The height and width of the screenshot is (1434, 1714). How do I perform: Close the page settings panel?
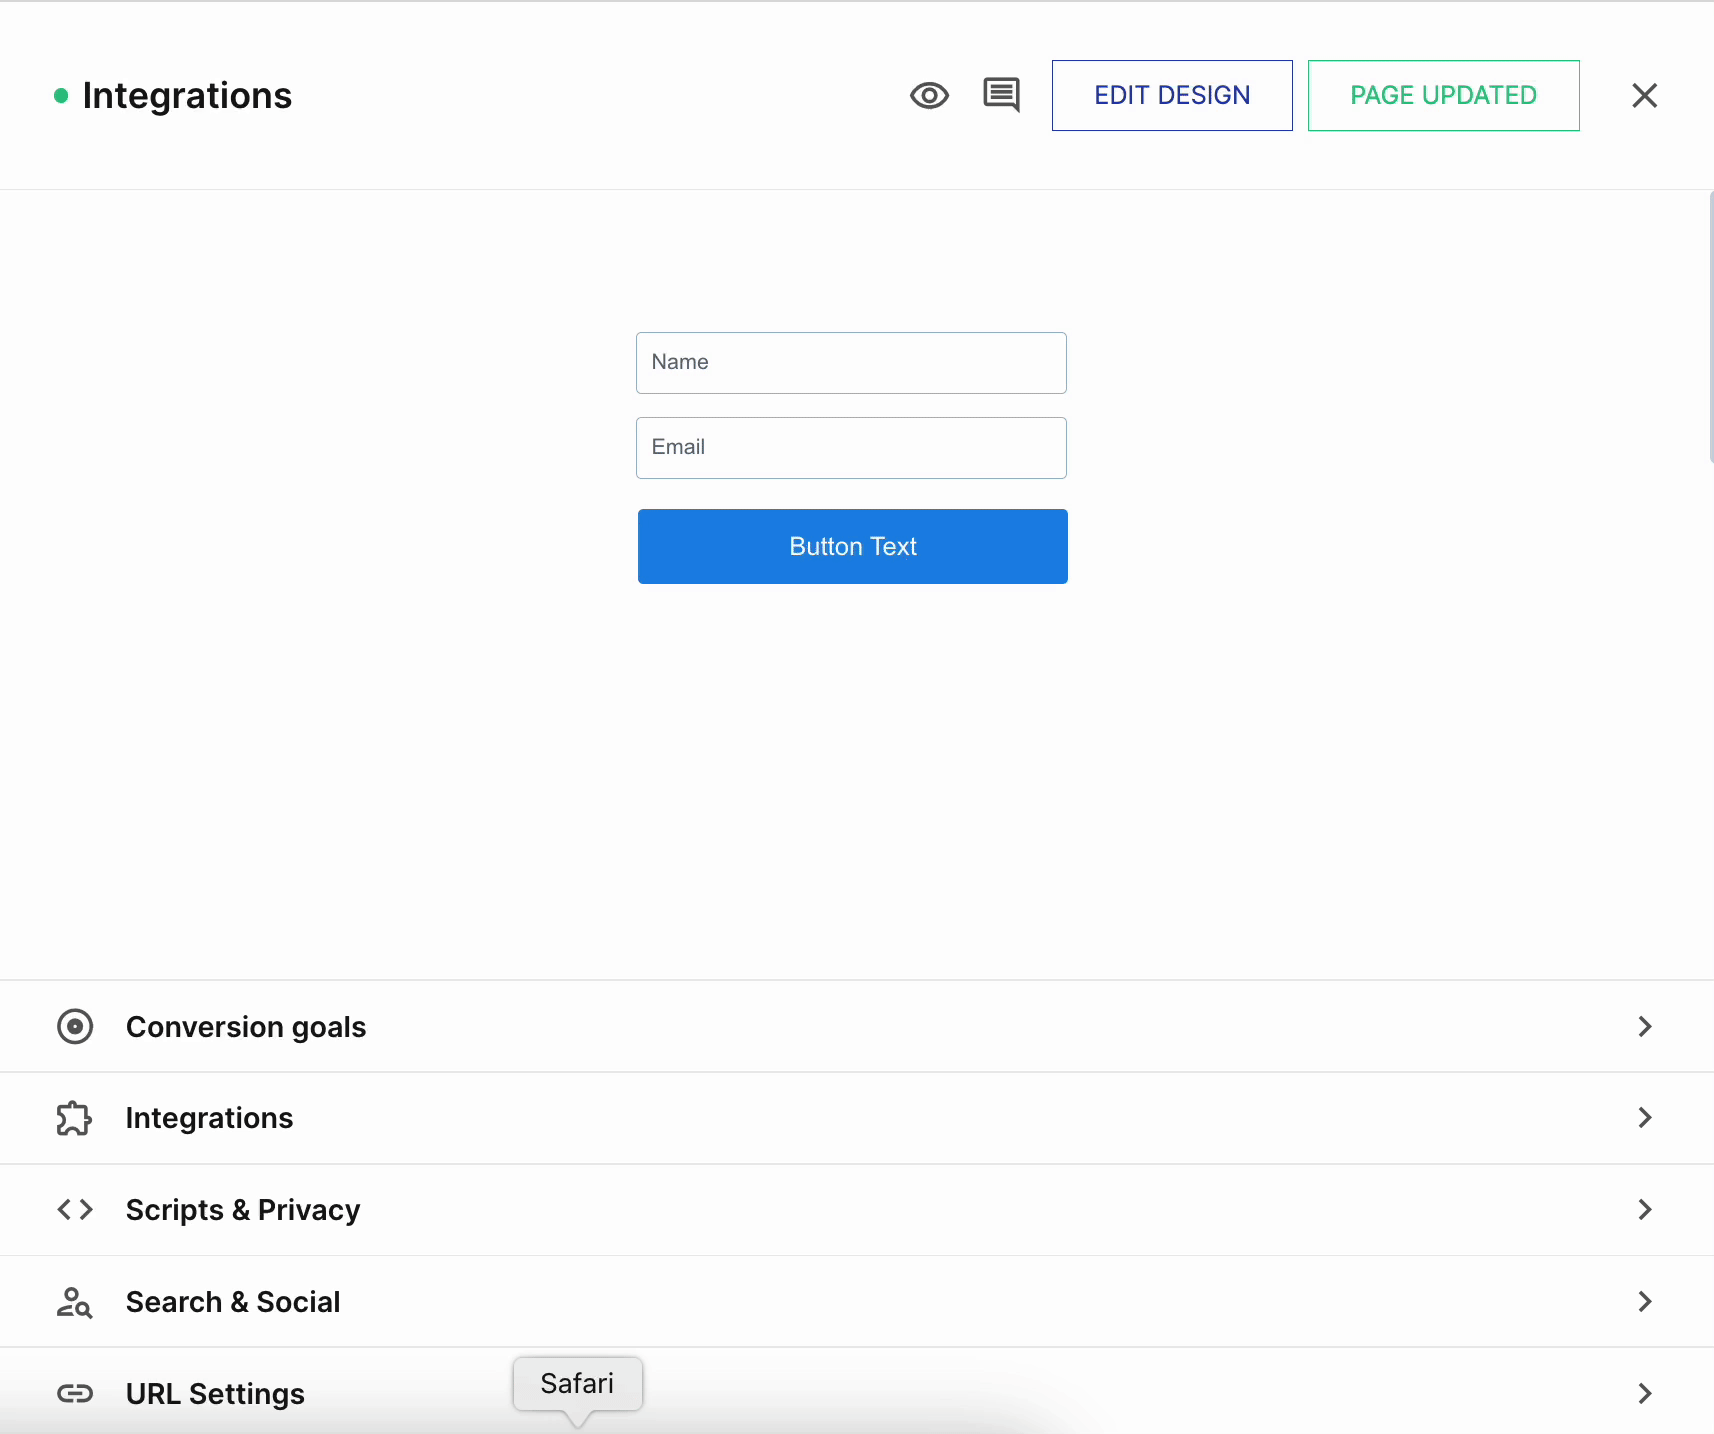(x=1644, y=96)
